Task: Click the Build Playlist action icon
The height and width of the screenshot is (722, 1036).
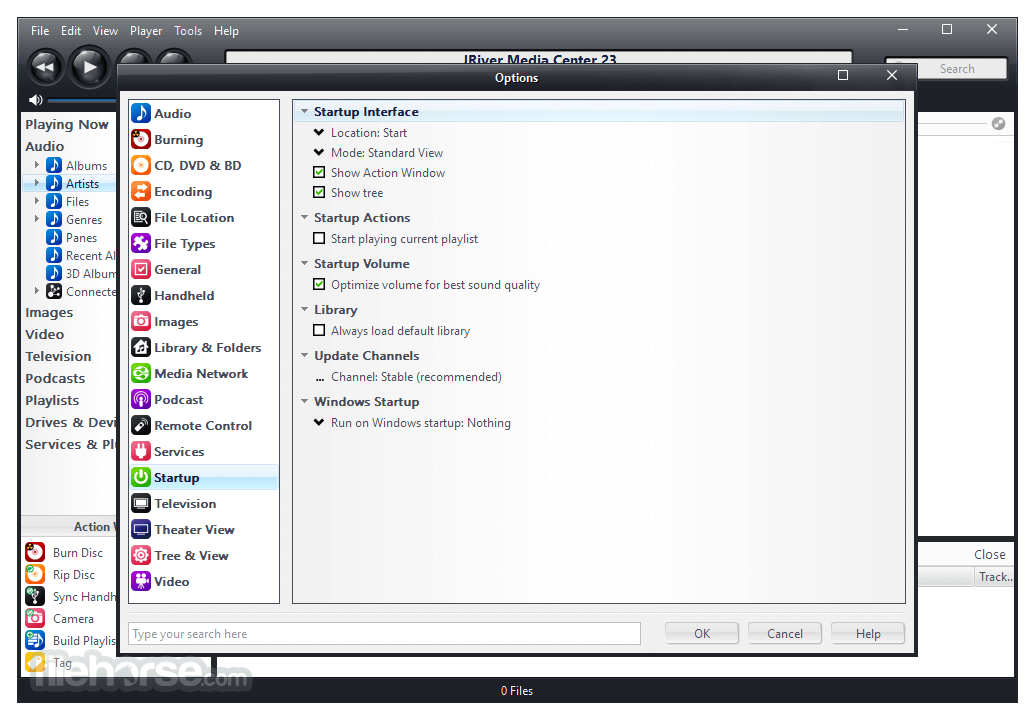Action: 35,640
